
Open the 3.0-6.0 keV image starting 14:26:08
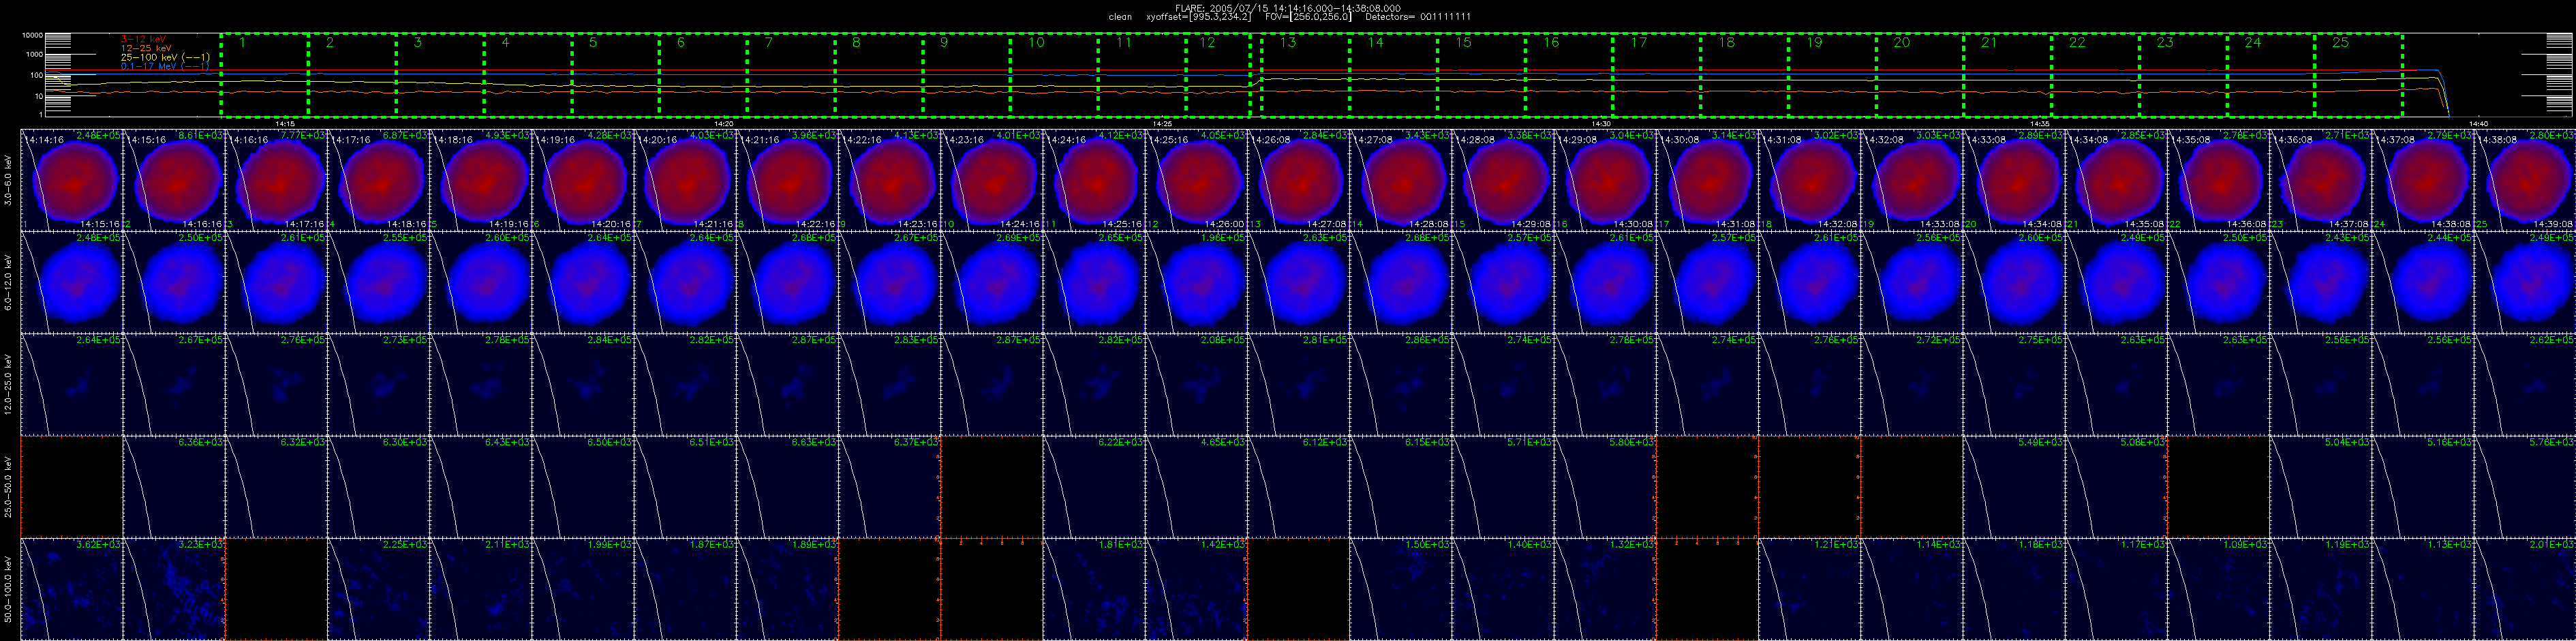tap(1298, 180)
